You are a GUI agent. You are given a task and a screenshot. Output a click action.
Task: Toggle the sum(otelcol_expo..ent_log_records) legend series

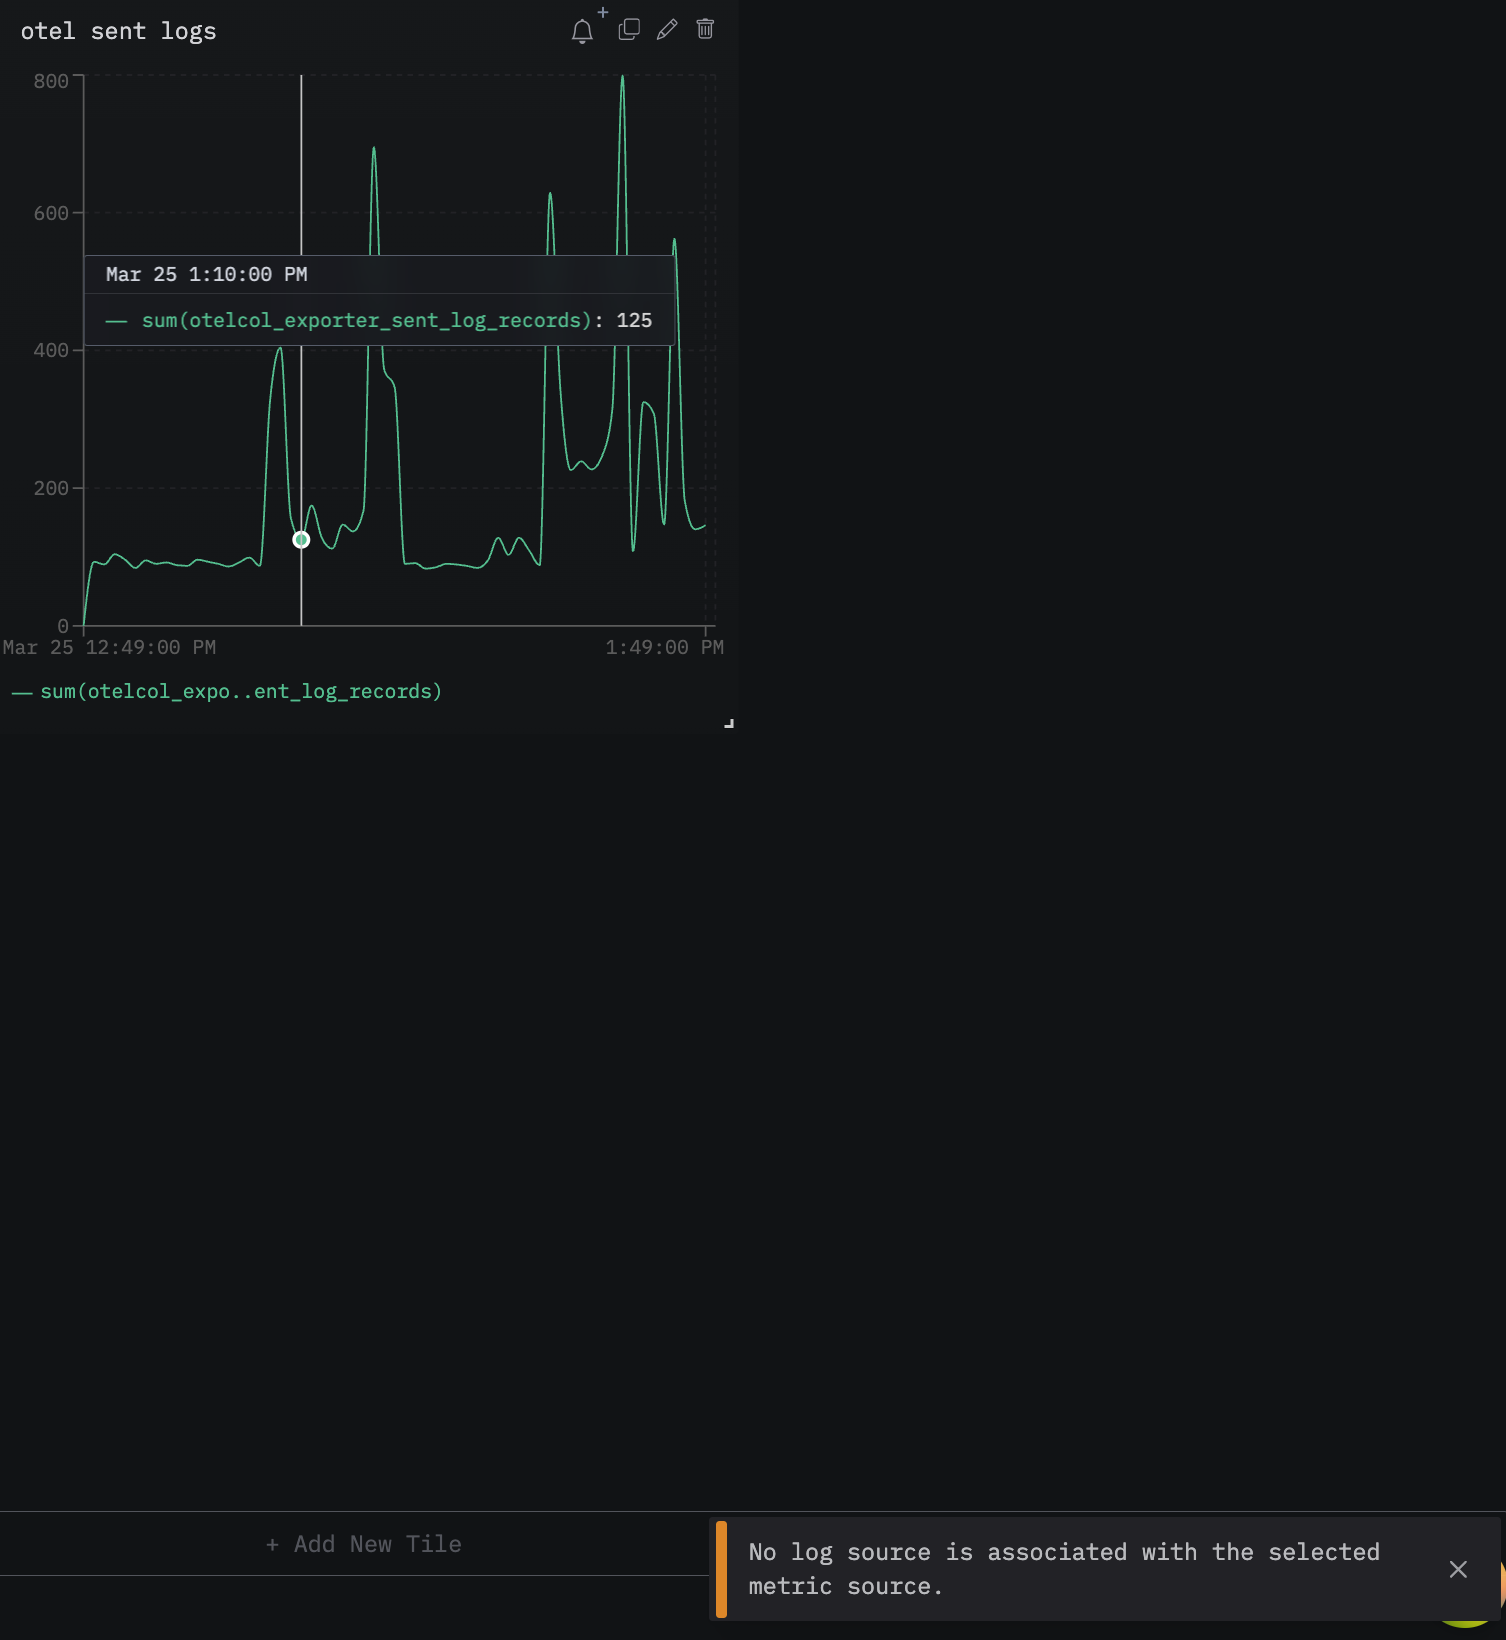[227, 692]
